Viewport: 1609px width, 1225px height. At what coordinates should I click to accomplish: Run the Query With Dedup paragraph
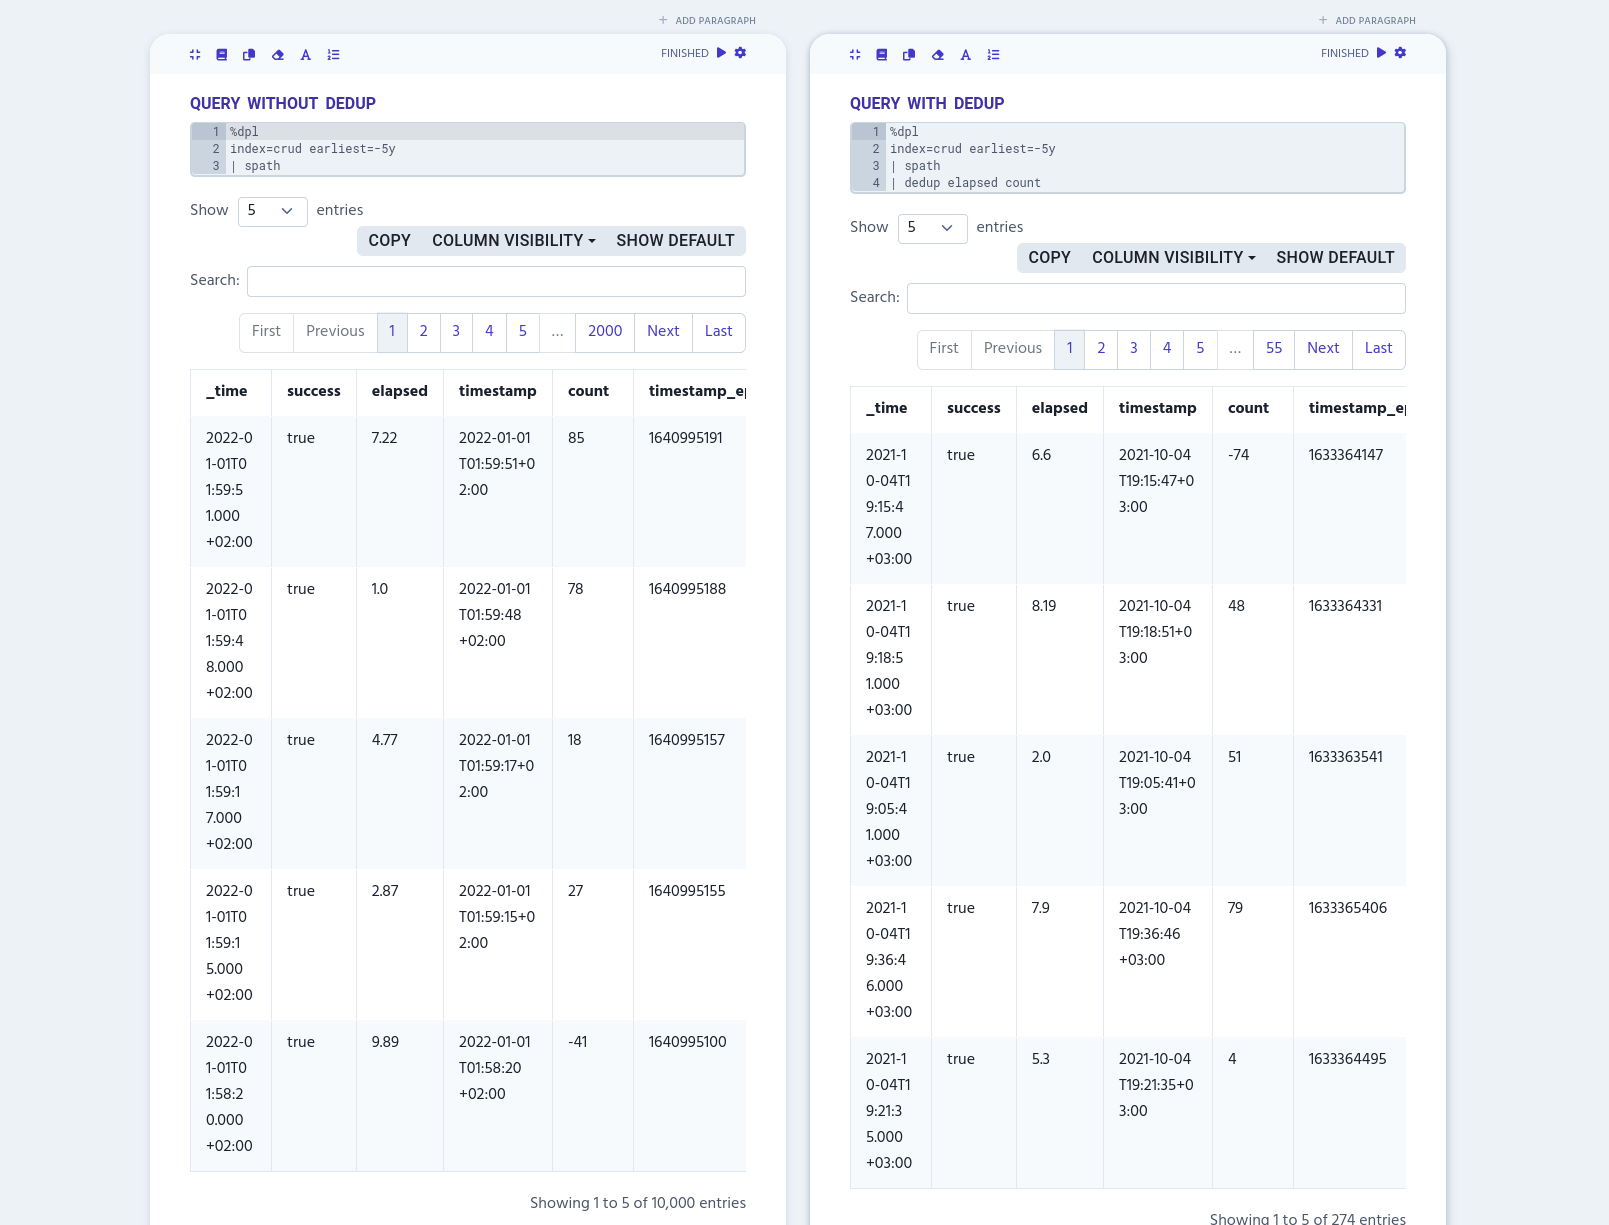pos(1381,53)
